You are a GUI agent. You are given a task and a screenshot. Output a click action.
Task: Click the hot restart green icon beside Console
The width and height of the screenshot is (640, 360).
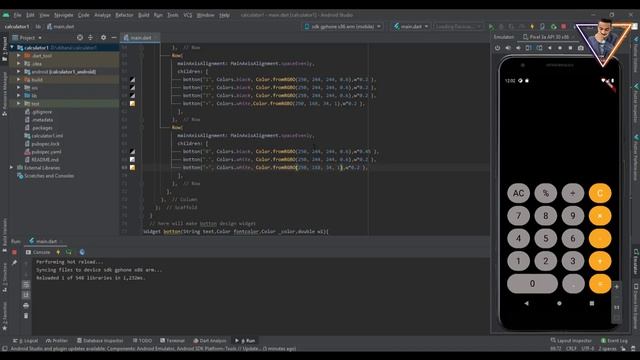pyautogui.click(x=69, y=252)
